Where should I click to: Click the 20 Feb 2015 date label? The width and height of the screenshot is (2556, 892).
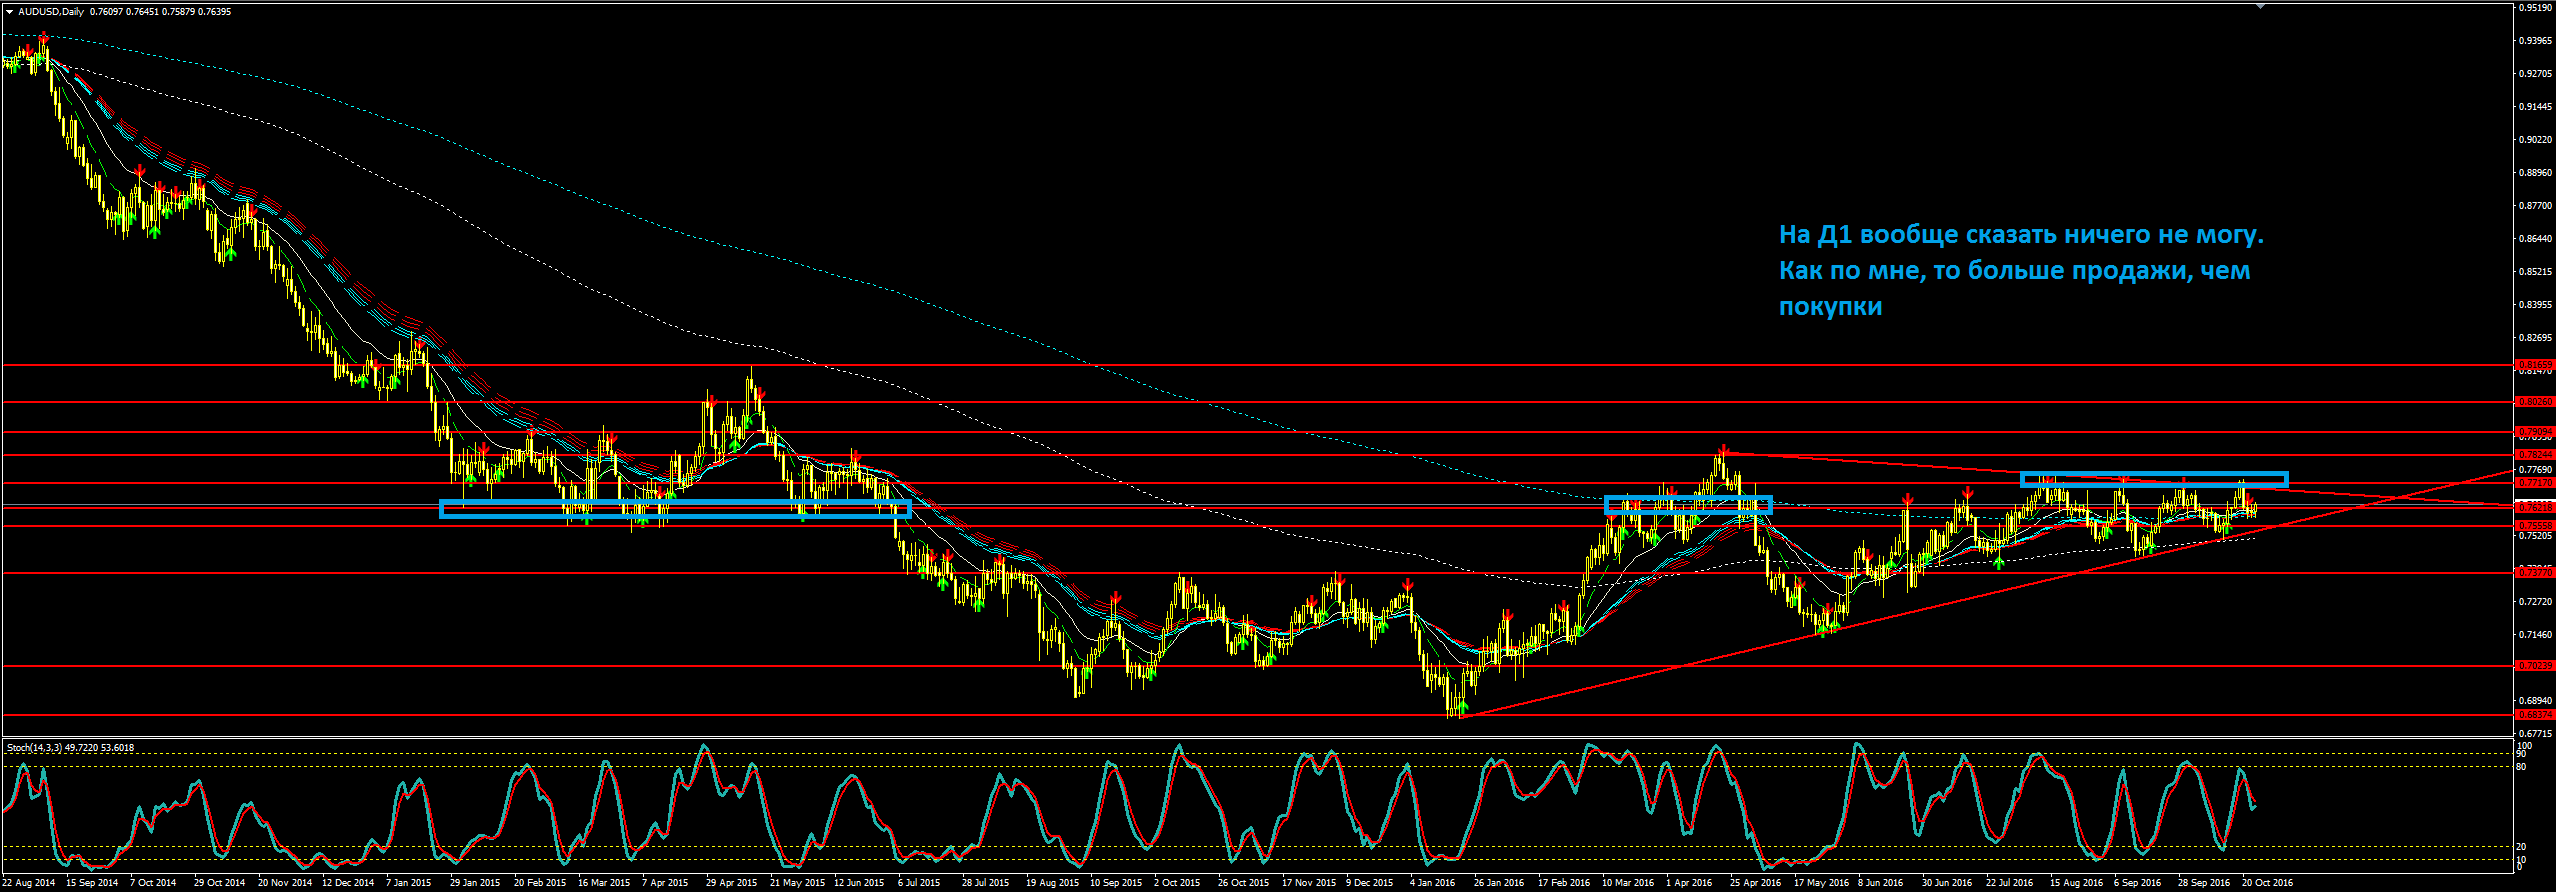point(540,883)
